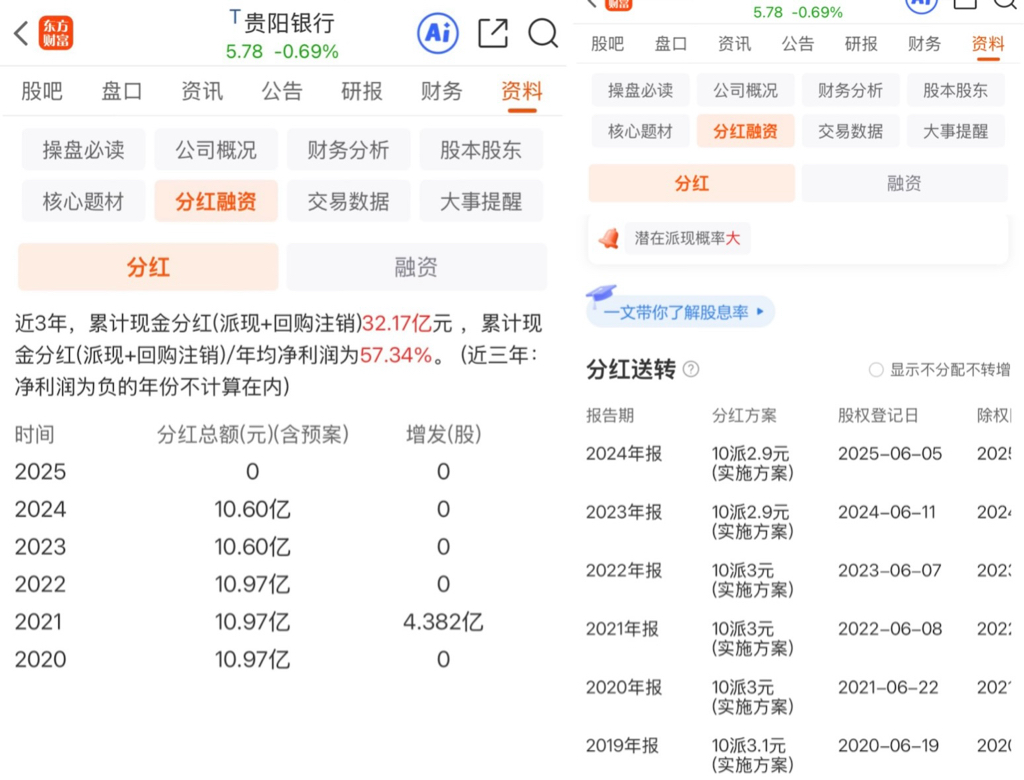Screen dimensions: 1024x780
Task: Open 交易数据 in right panel
Action: point(851,131)
